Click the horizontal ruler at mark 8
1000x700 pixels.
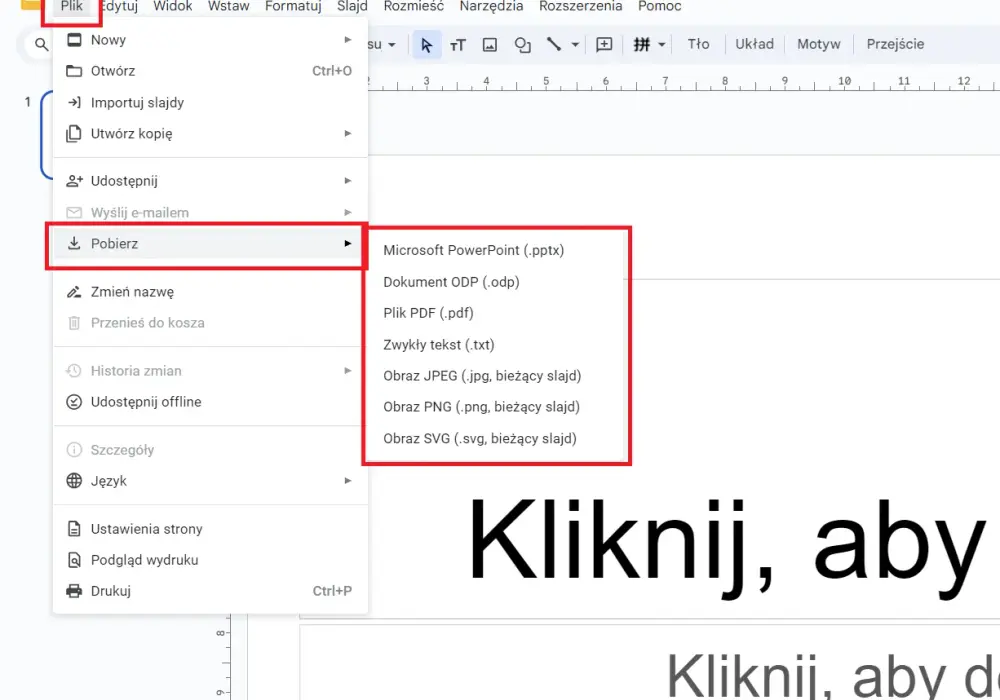[724, 82]
